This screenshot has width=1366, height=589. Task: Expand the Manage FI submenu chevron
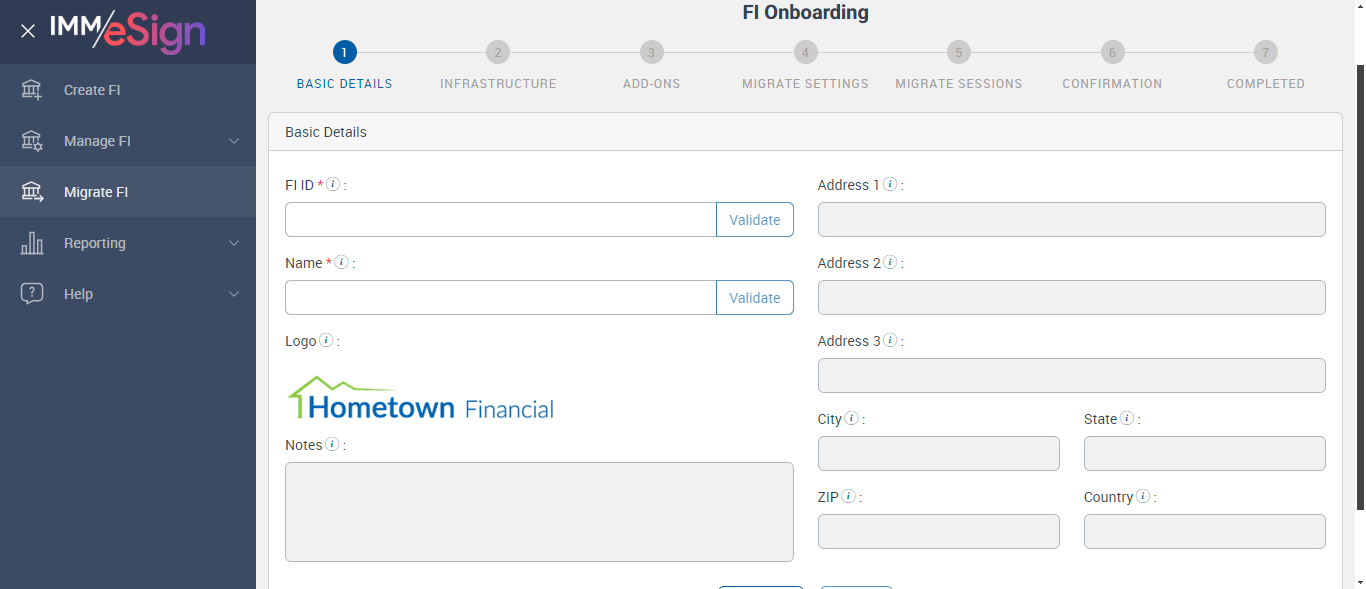pyautogui.click(x=234, y=141)
